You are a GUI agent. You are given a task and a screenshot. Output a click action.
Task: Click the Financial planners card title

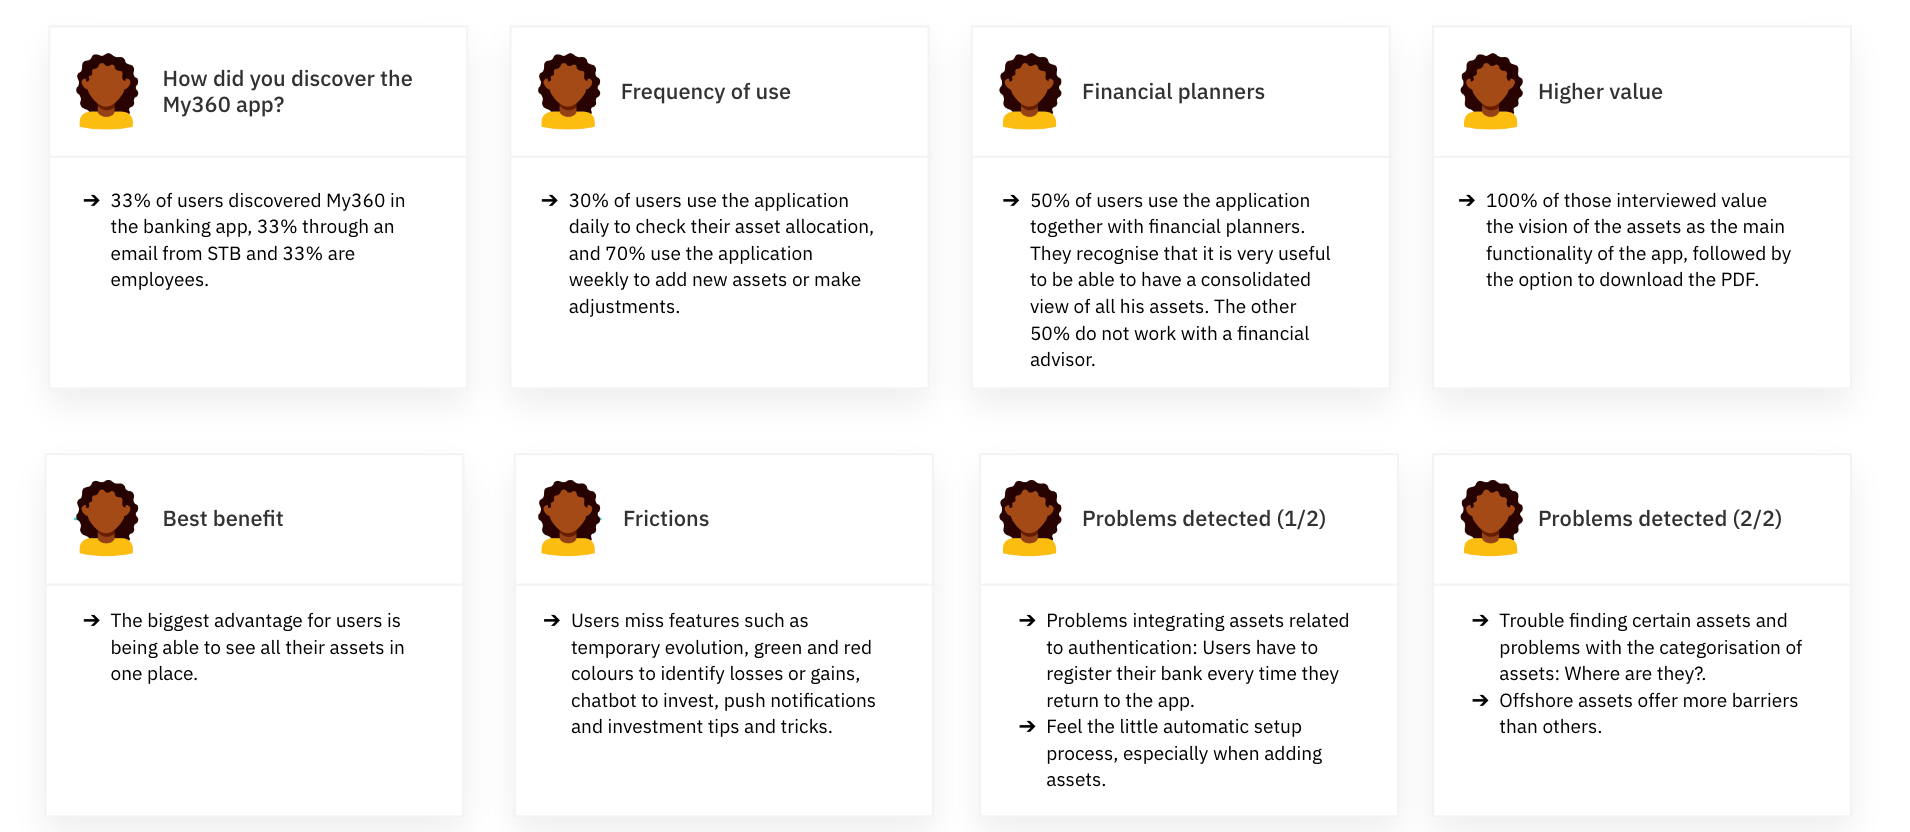1173,92
